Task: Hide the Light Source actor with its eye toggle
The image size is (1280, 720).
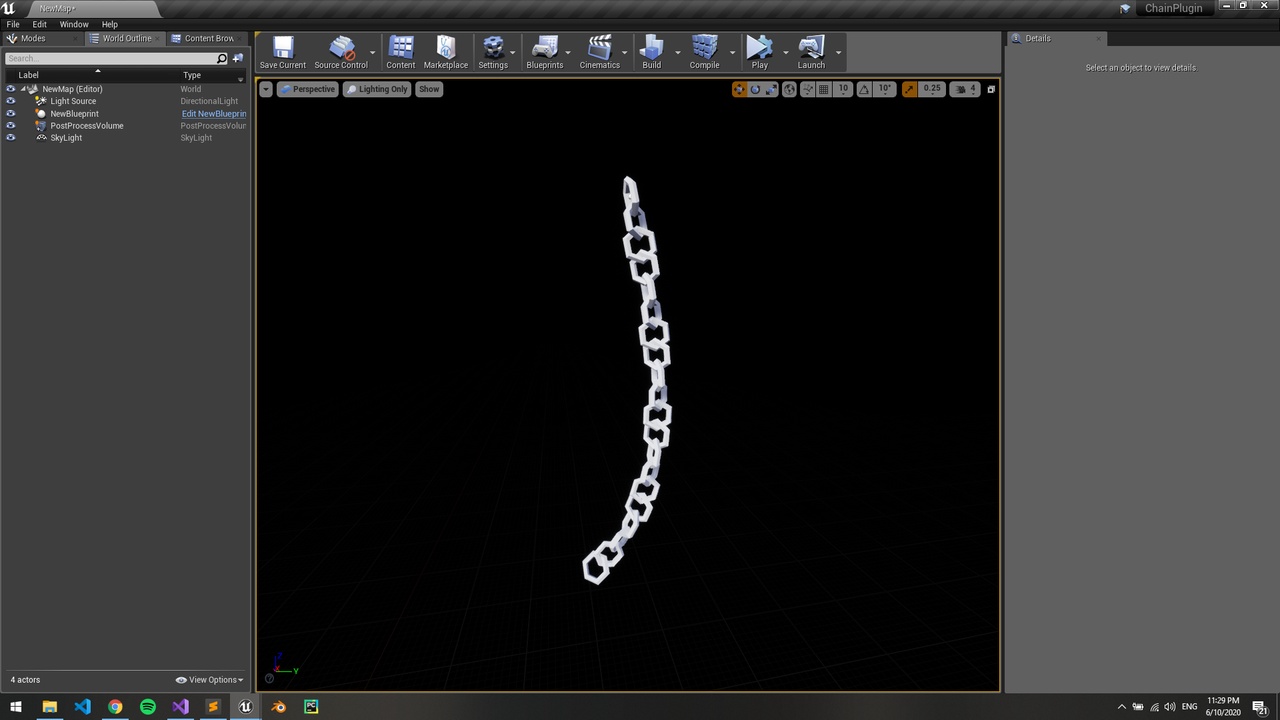Action: tap(10, 101)
